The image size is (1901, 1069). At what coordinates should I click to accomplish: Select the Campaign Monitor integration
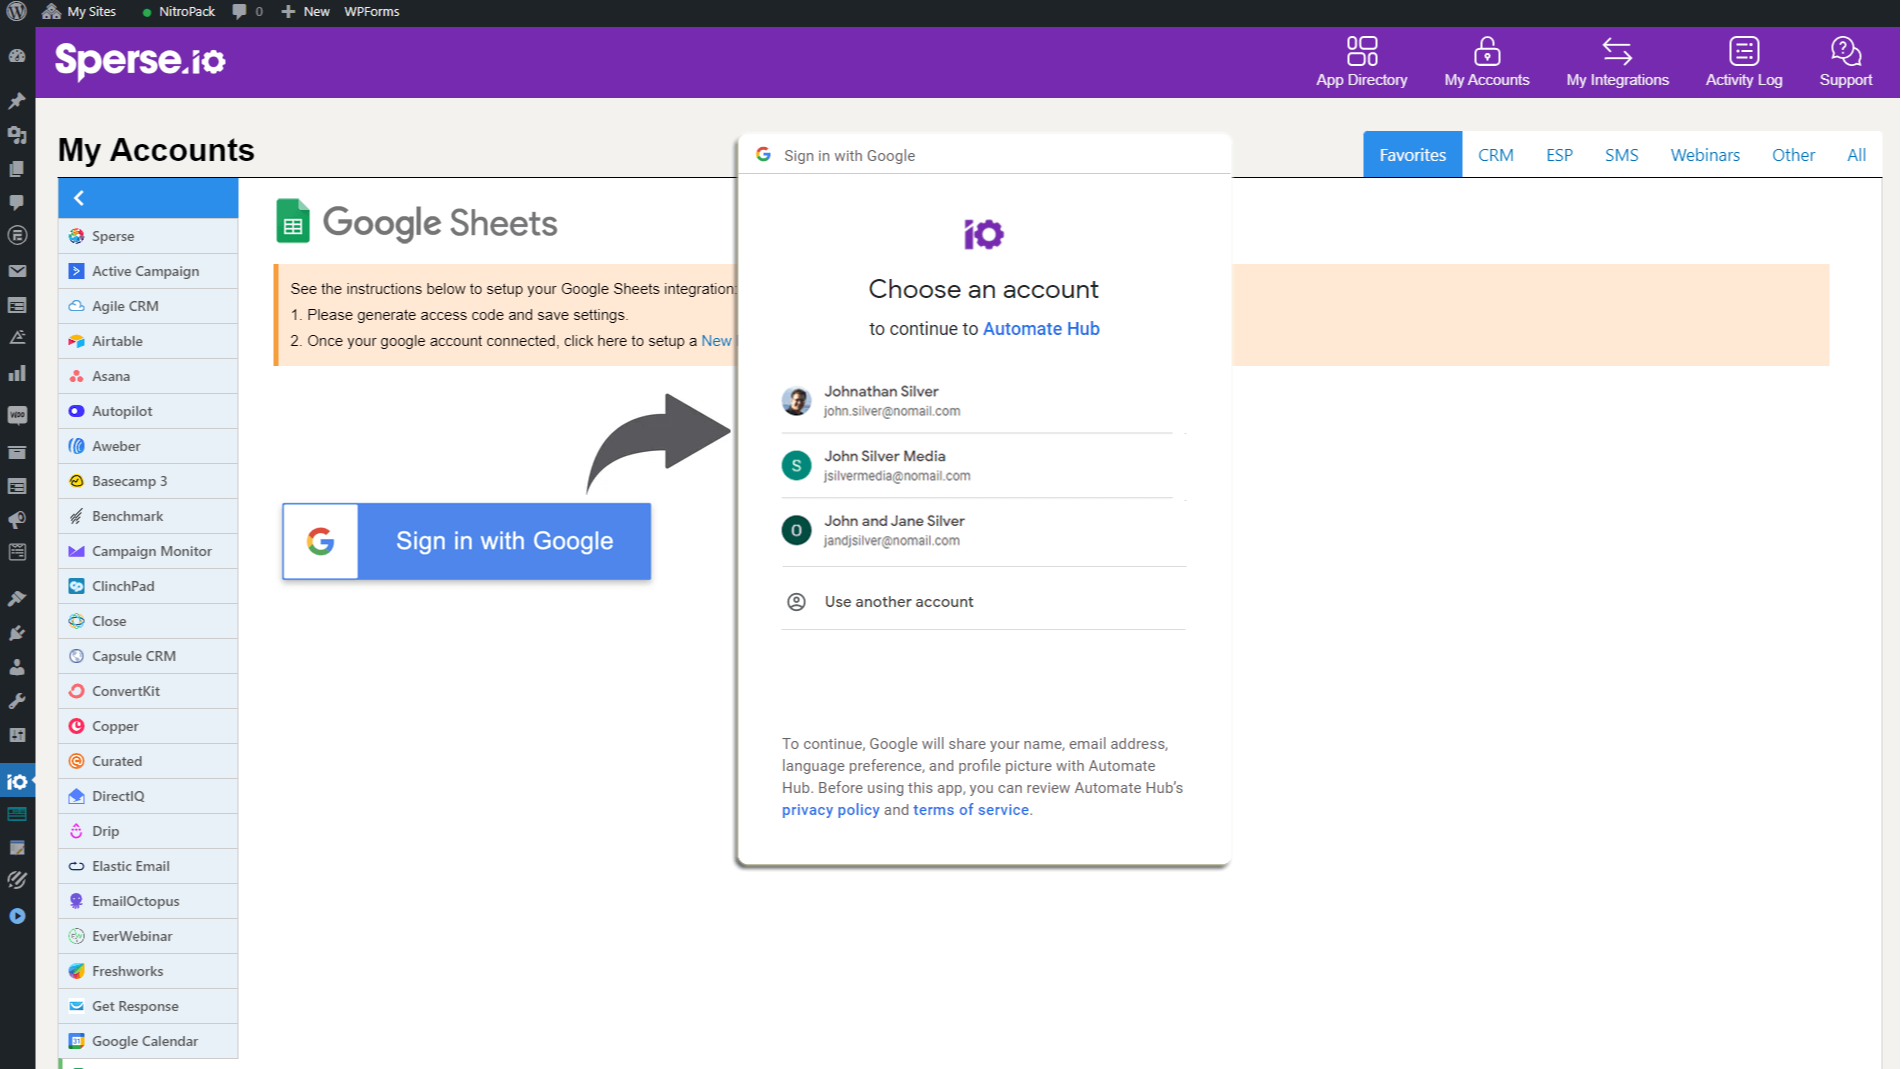[x=151, y=551]
